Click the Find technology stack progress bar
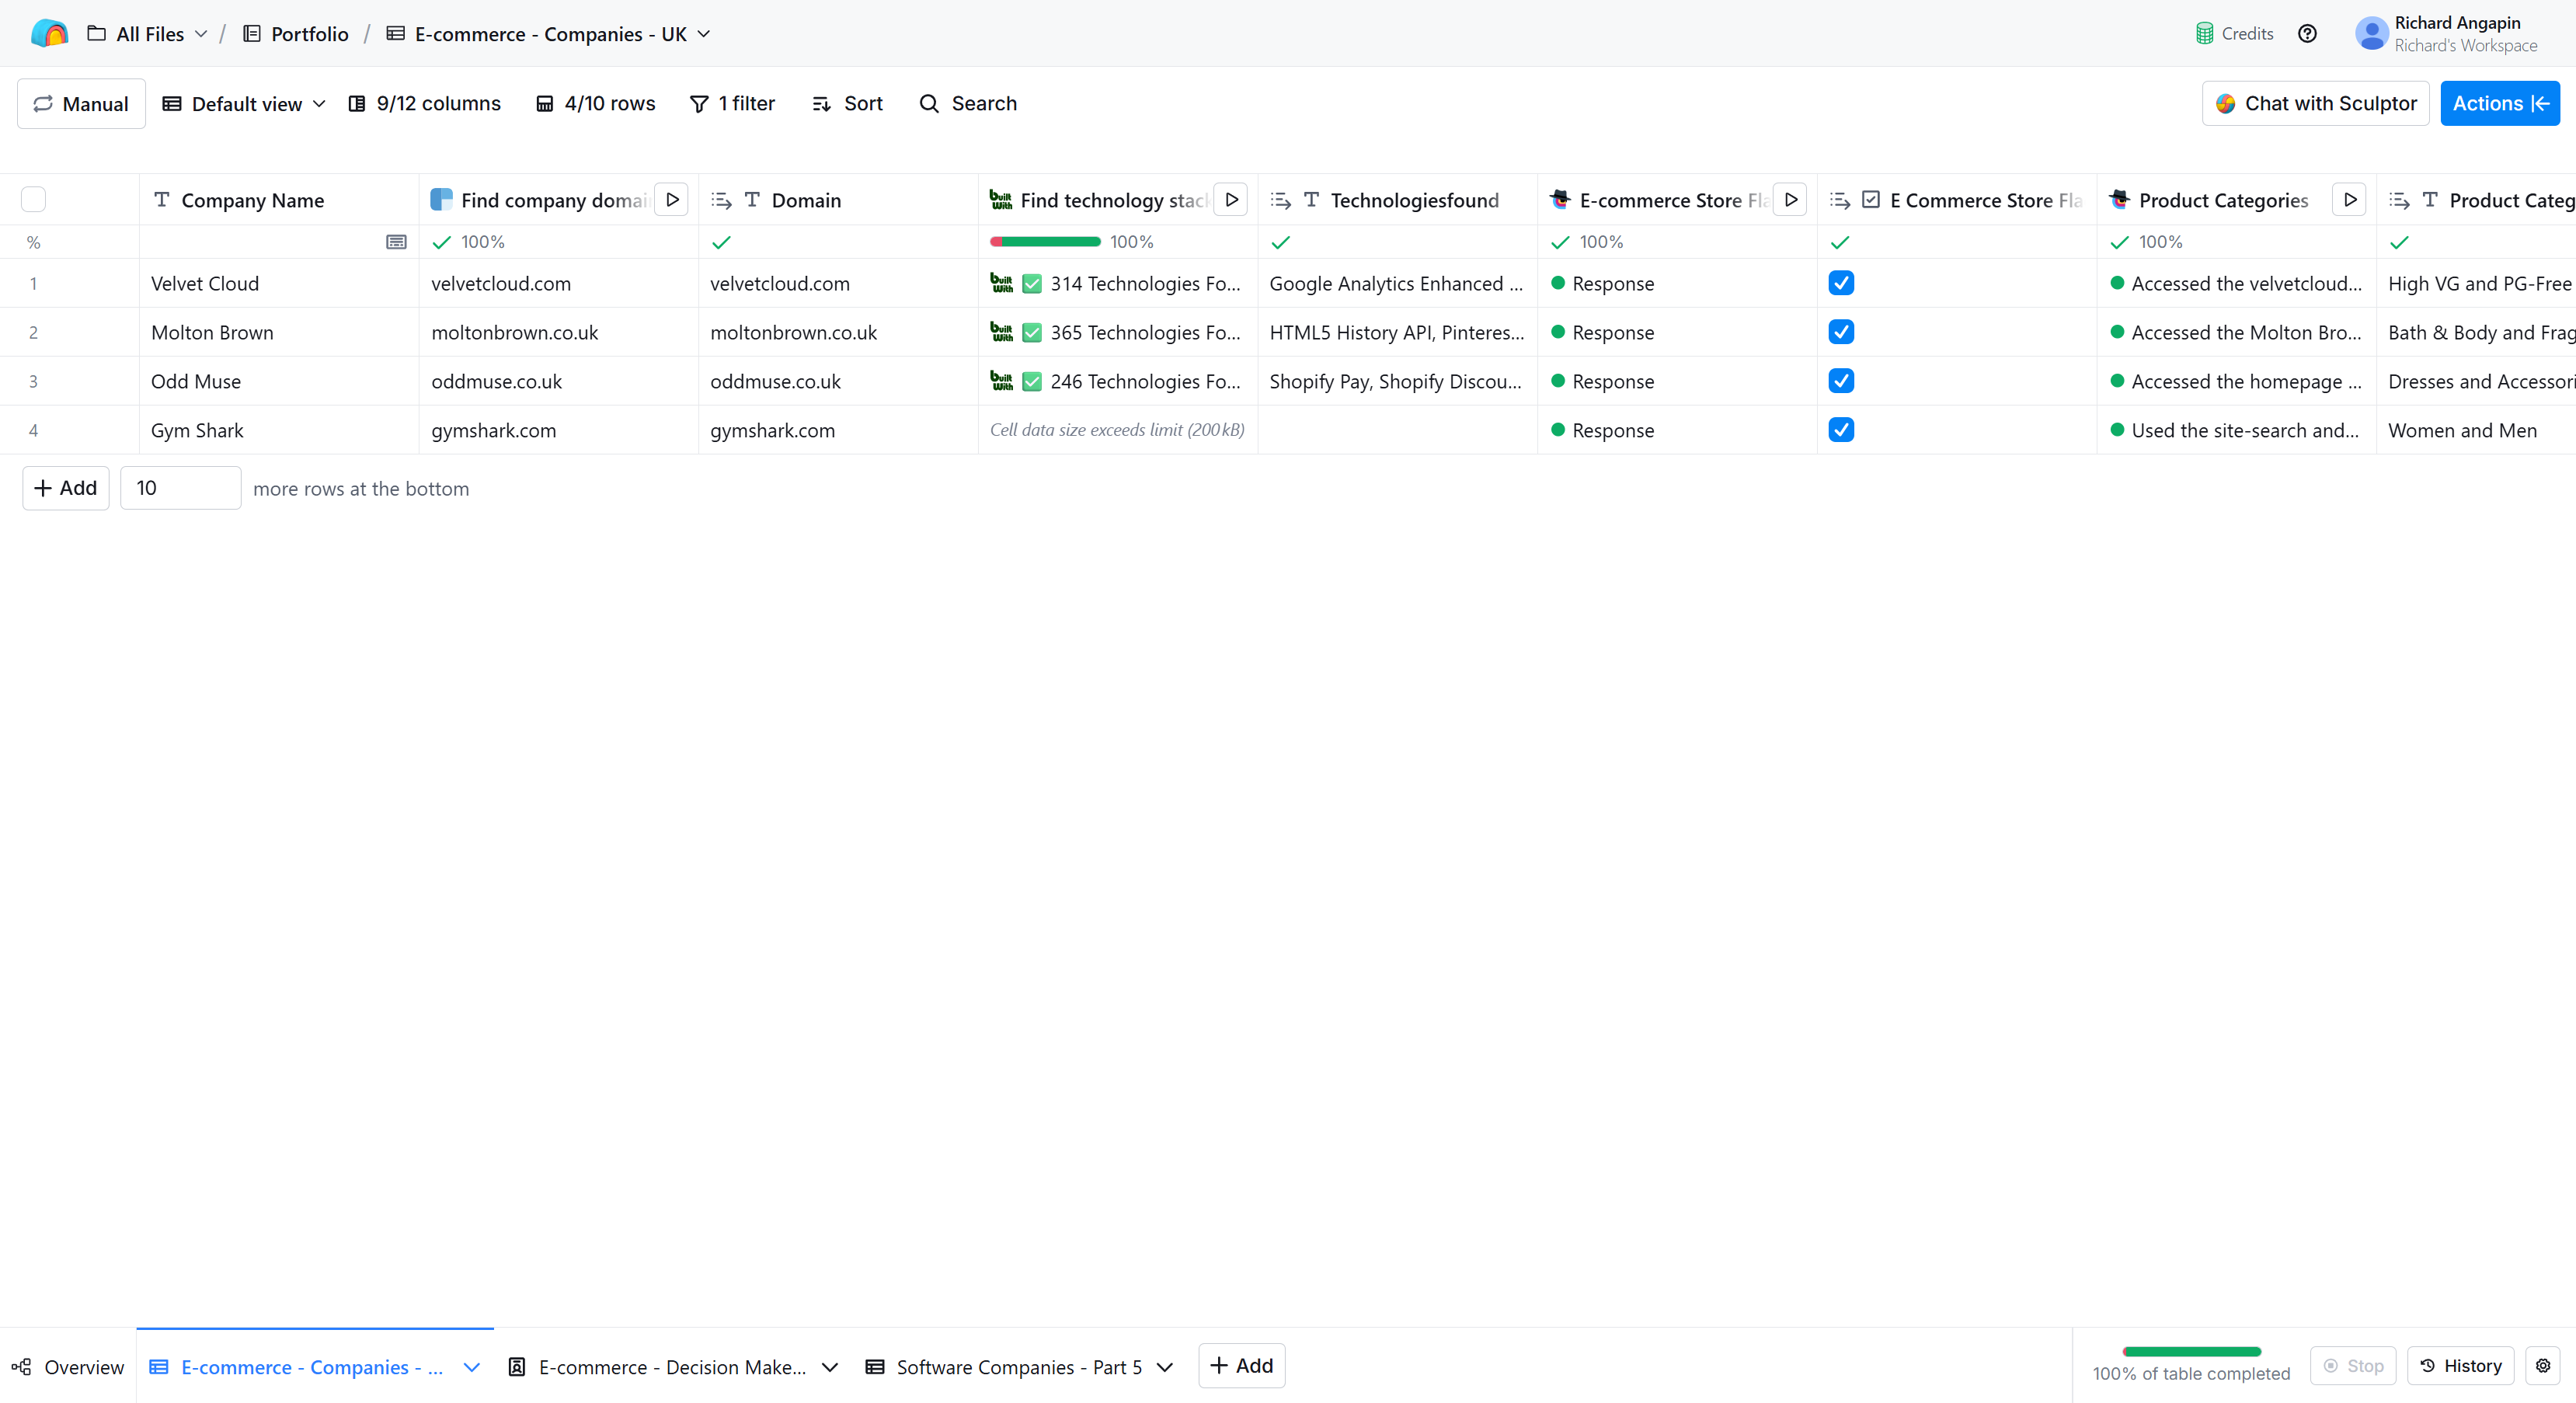 (1044, 242)
